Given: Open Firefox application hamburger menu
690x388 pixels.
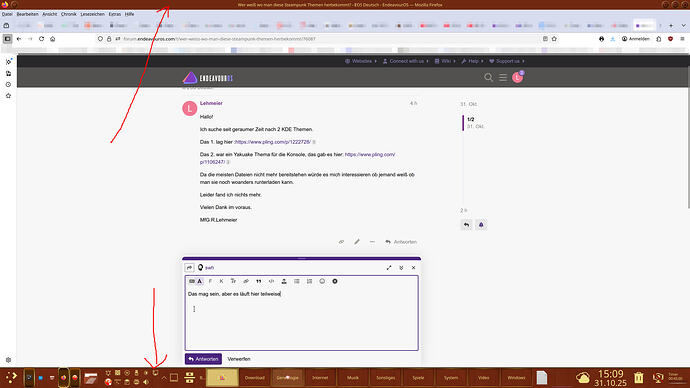Looking at the screenshot, I should click(683, 39).
